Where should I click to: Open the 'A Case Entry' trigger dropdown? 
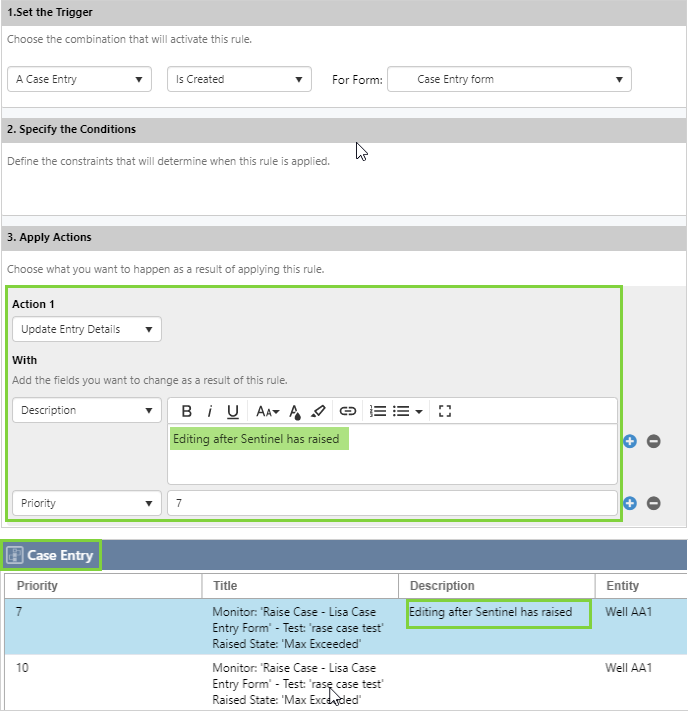(x=79, y=79)
